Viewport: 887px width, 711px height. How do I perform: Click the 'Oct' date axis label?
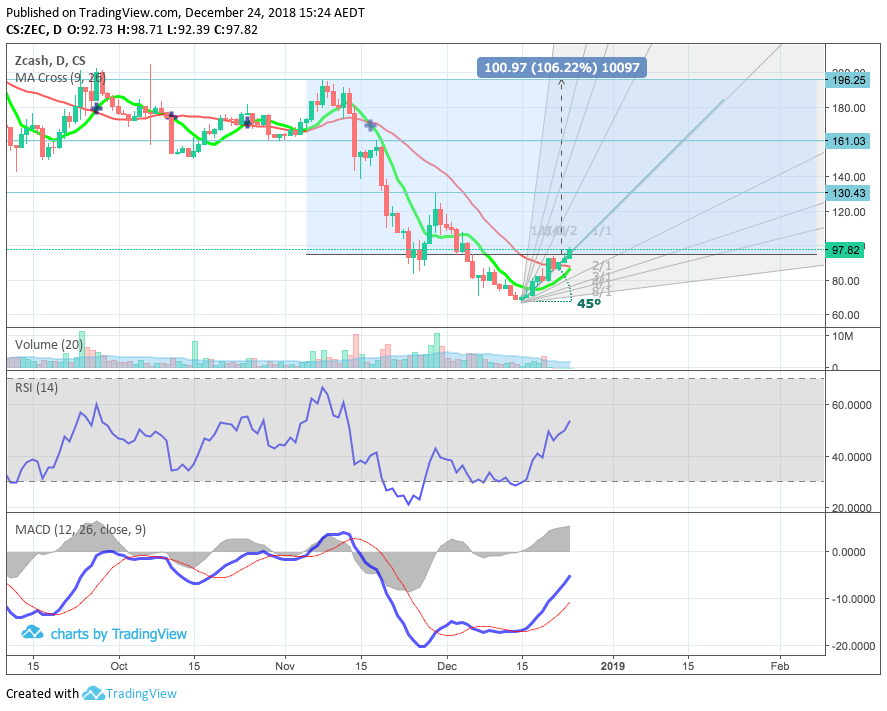(119, 666)
